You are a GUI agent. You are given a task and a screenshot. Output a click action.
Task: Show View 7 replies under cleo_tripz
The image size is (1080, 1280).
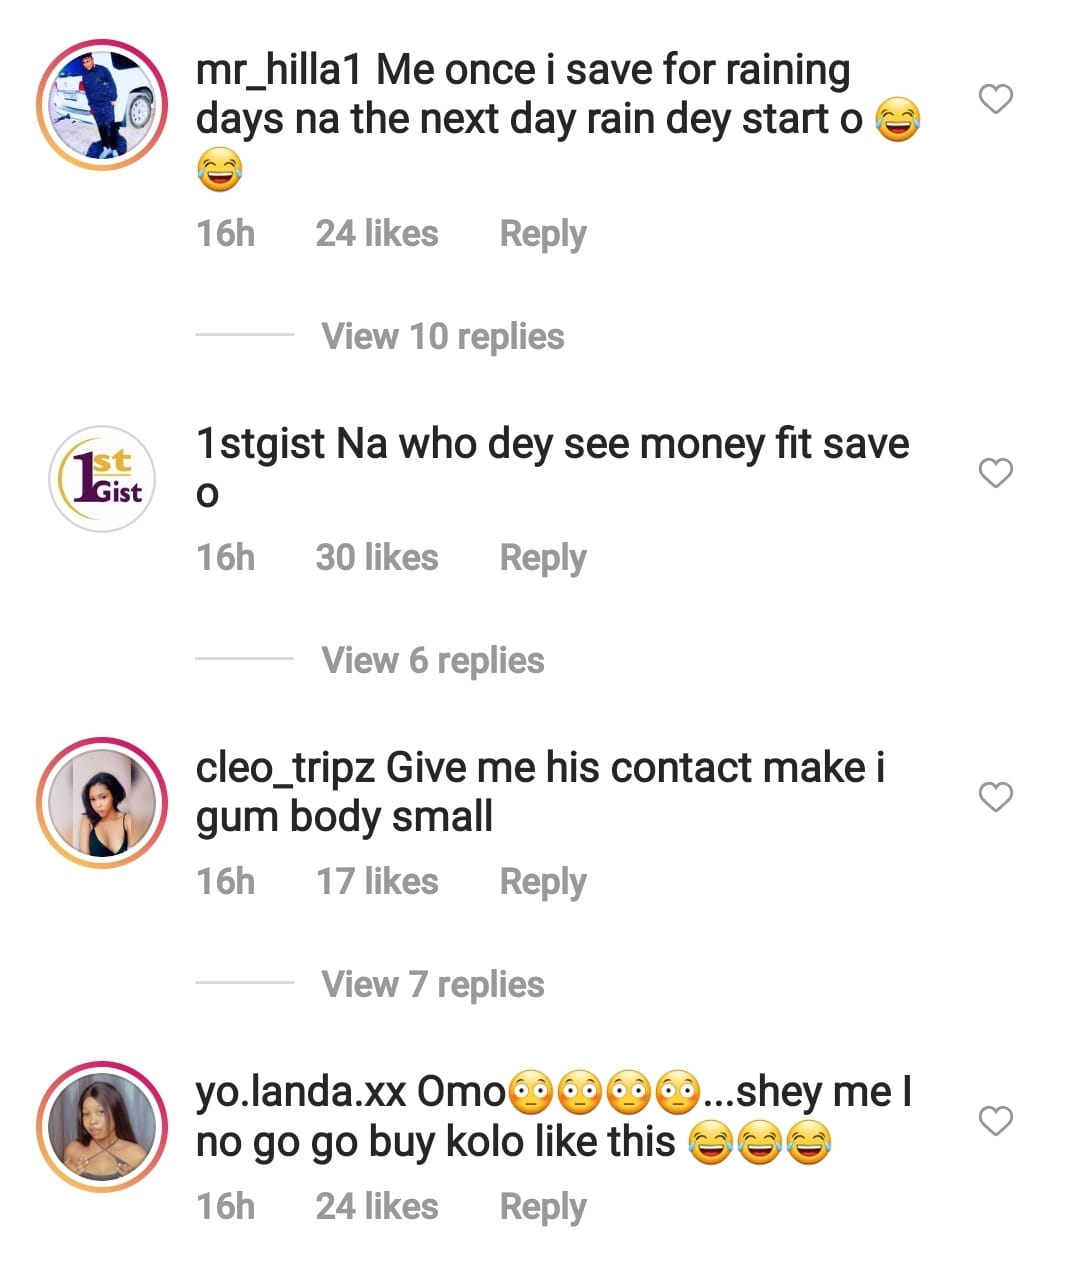tap(432, 985)
